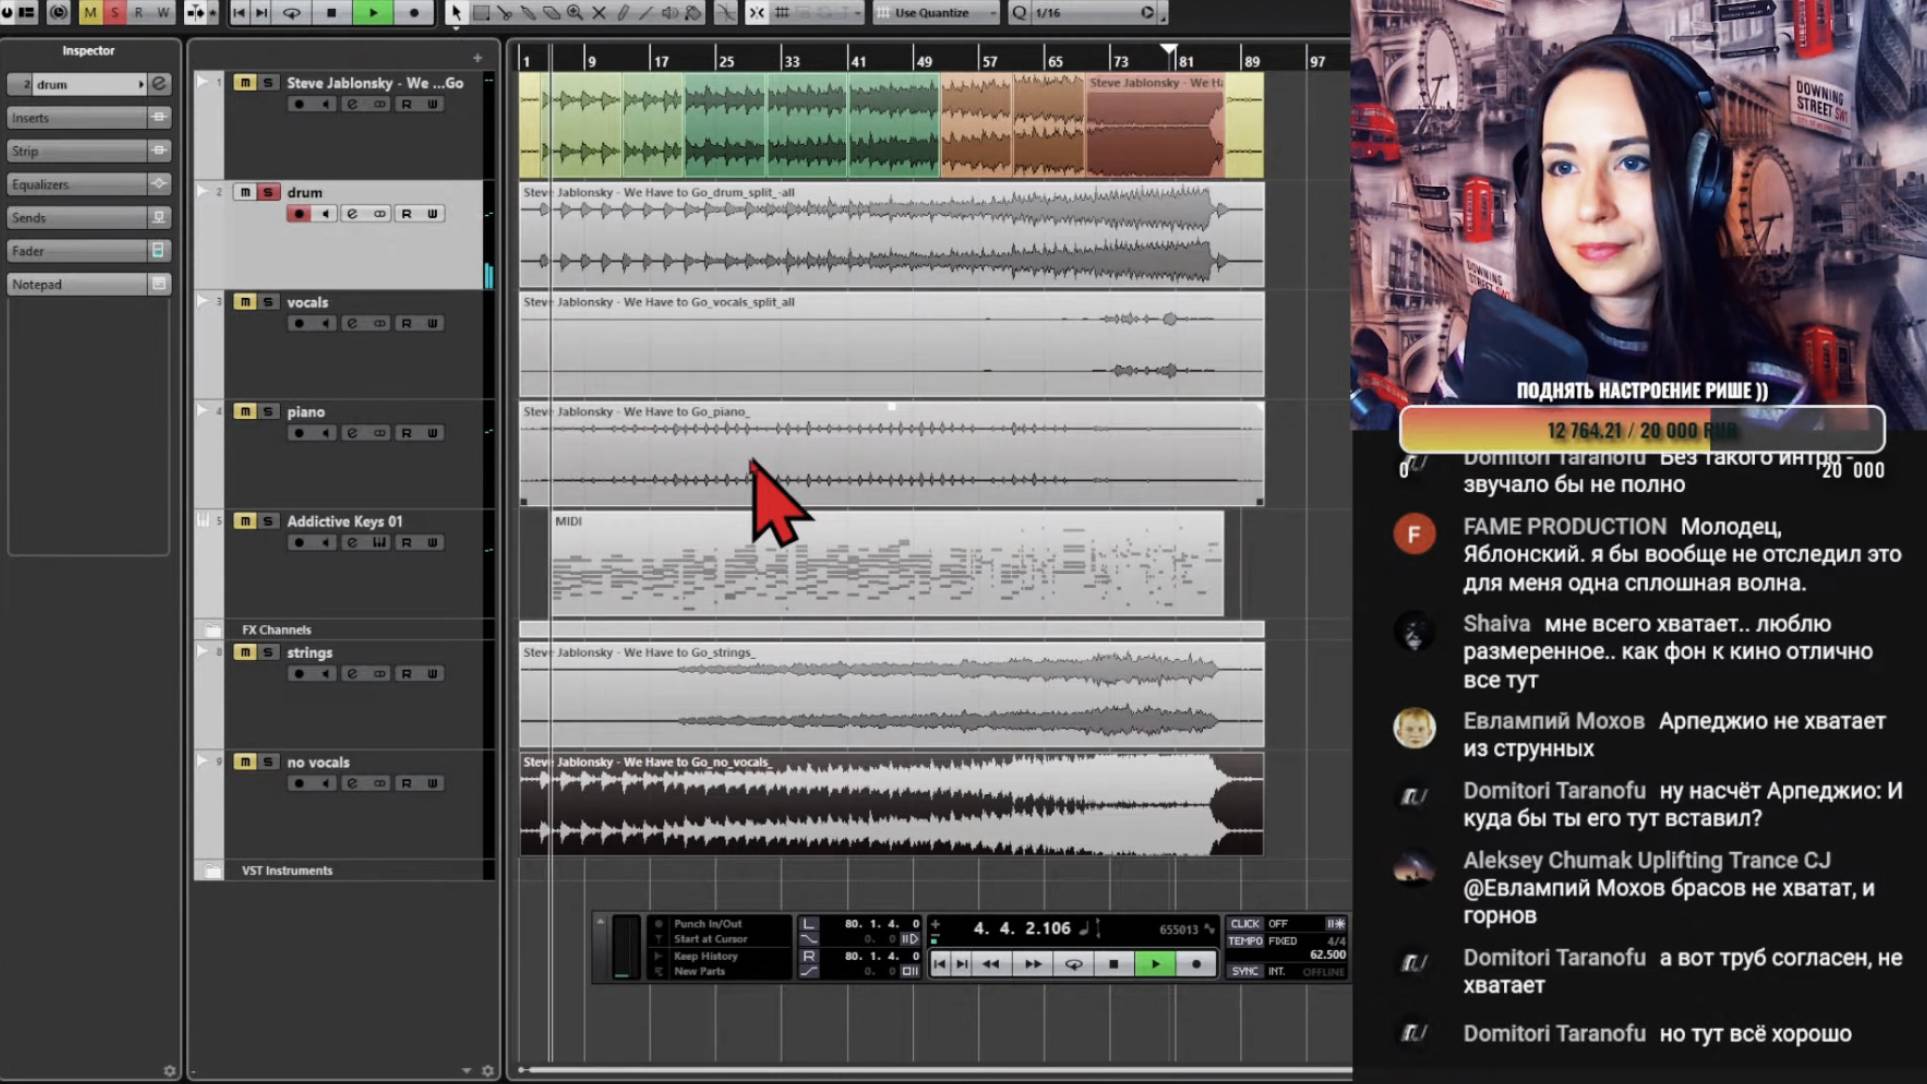Click the Object Selection arrow tool
Viewport: 1927px width, 1084px height.
coord(456,13)
